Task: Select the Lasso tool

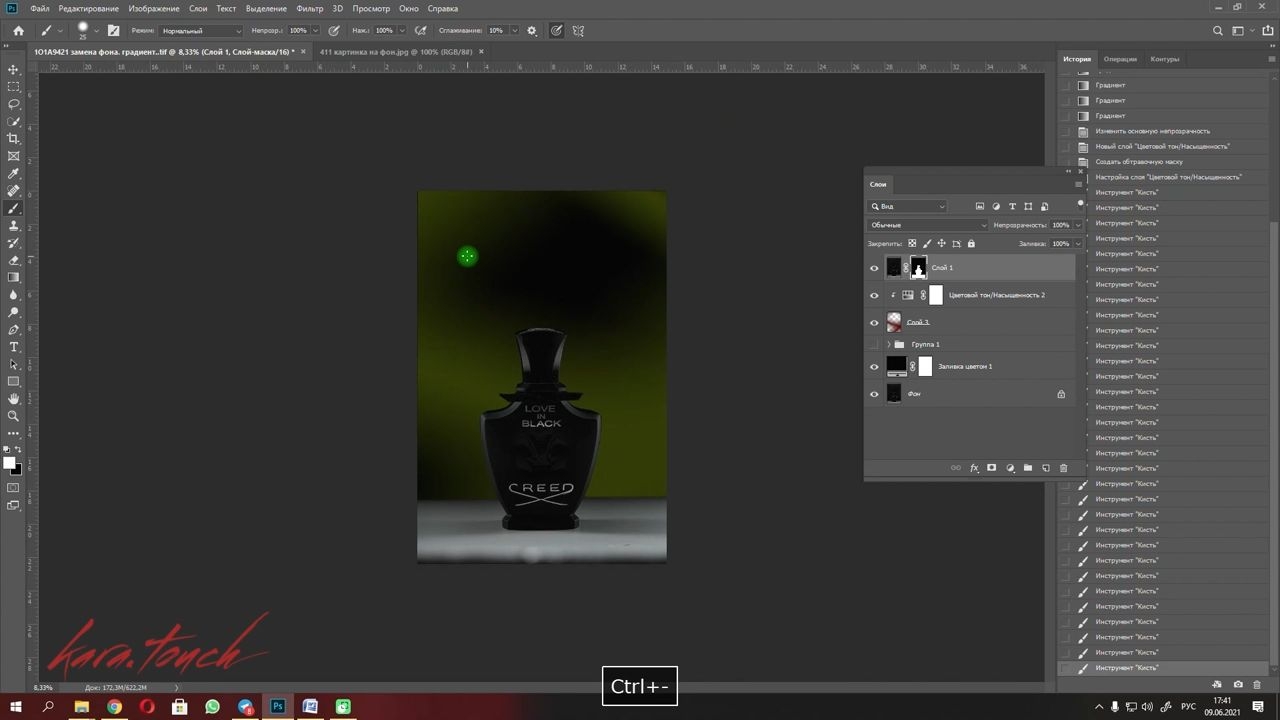Action: (14, 104)
